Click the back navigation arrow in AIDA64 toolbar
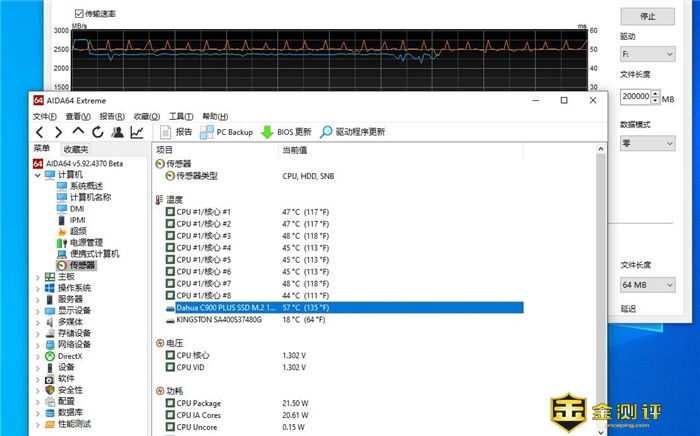 click(40, 132)
